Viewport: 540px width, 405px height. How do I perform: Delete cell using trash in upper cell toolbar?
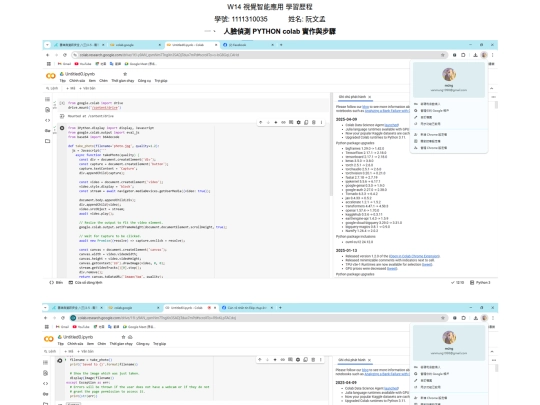(x=314, y=122)
